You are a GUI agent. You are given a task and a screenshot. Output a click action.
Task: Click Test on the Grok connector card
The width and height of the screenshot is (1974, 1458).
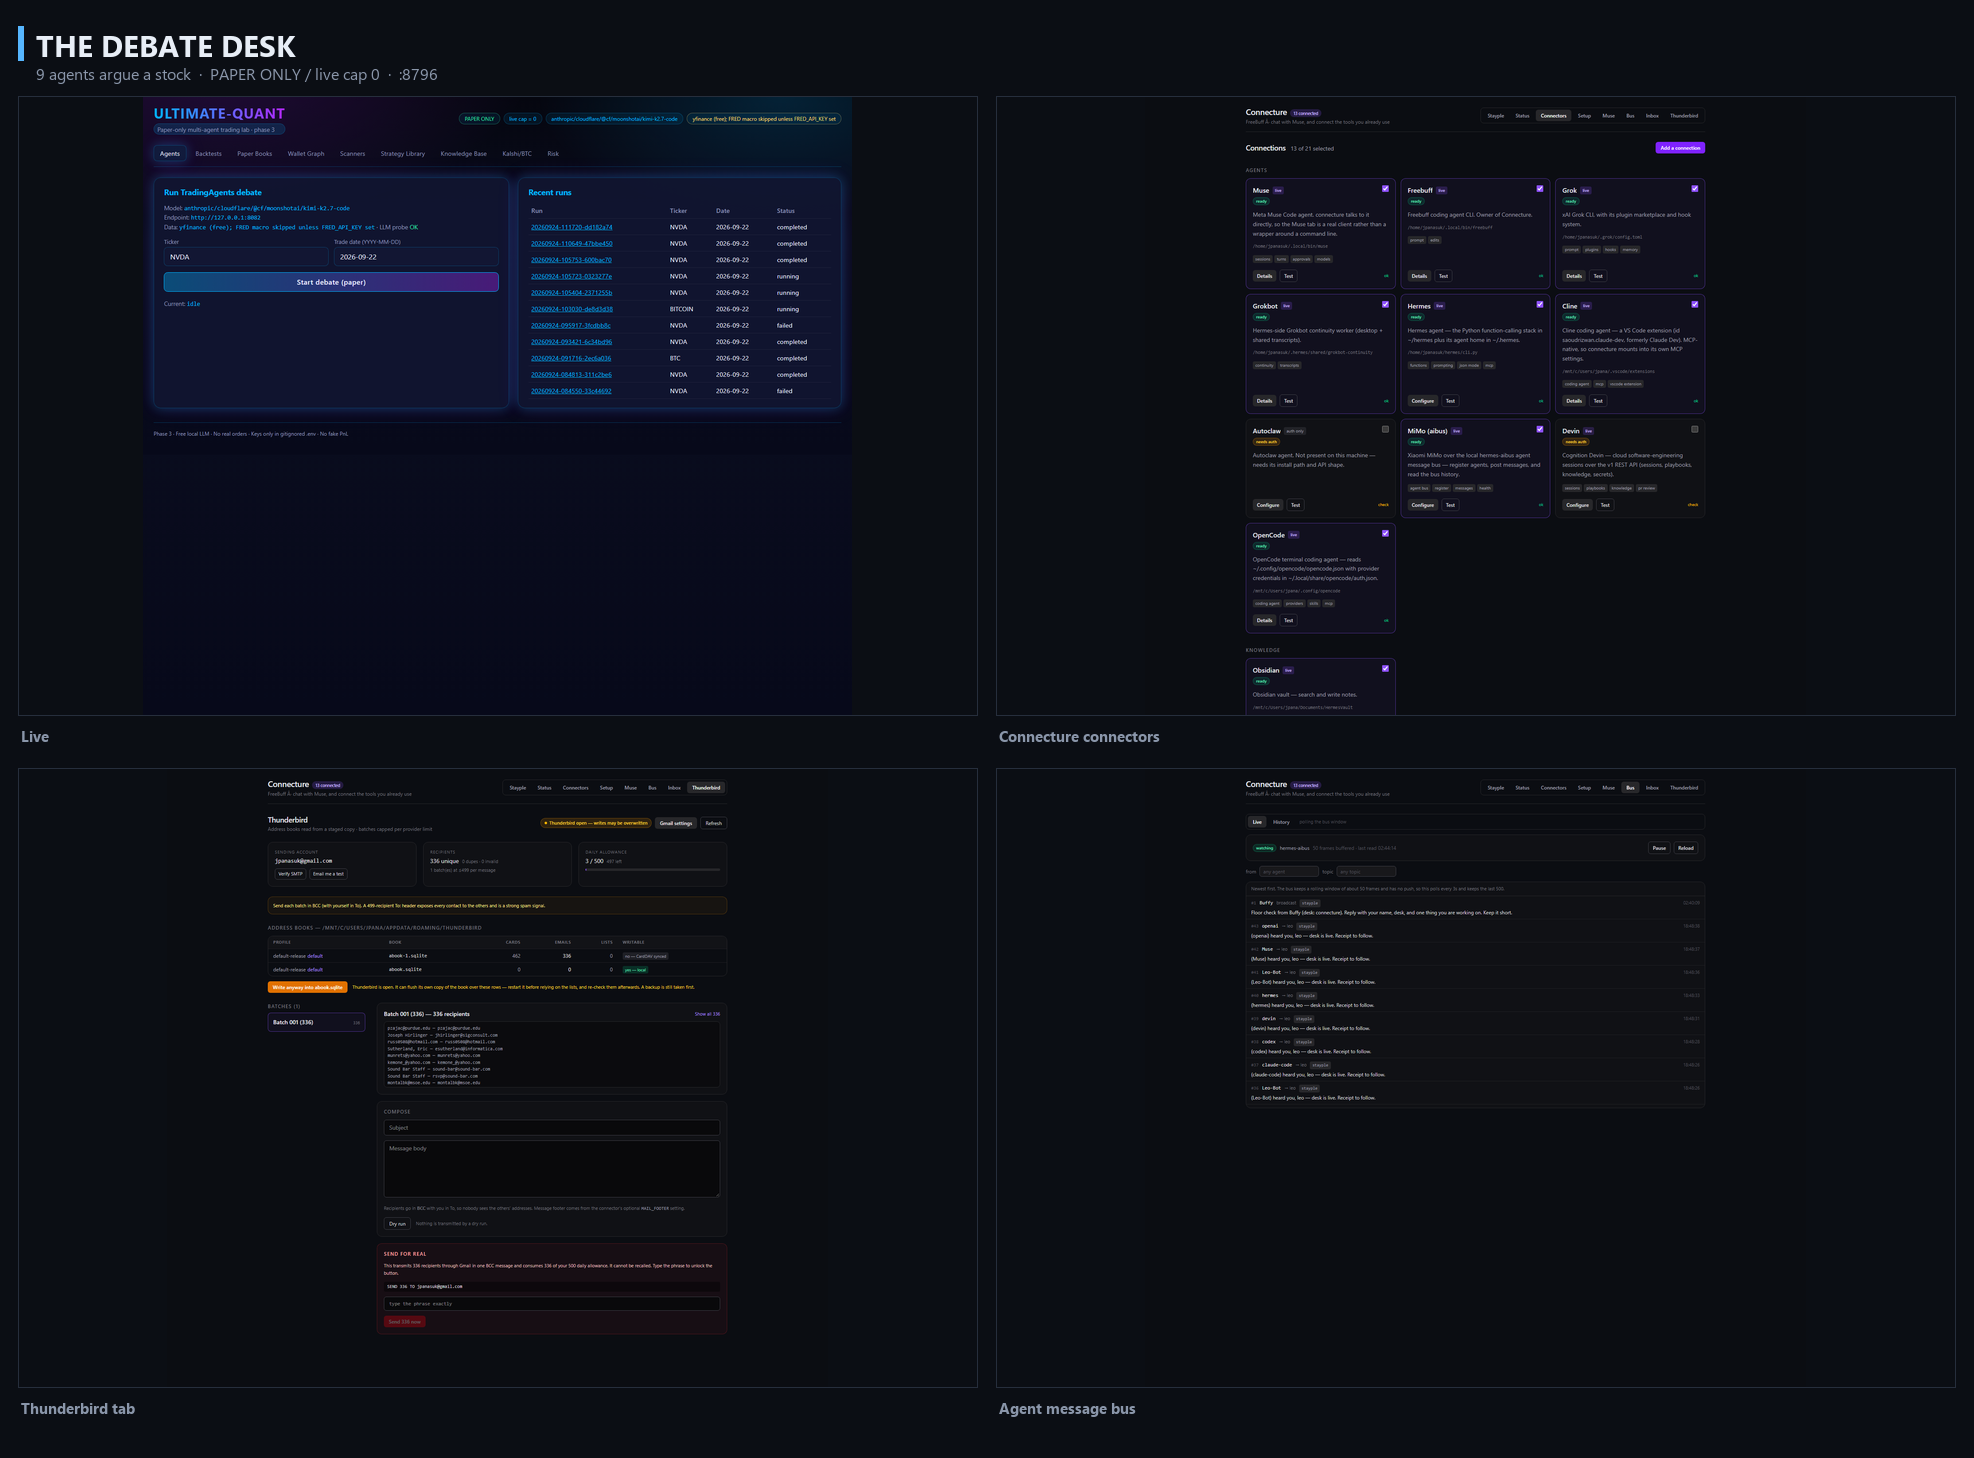tap(1598, 276)
